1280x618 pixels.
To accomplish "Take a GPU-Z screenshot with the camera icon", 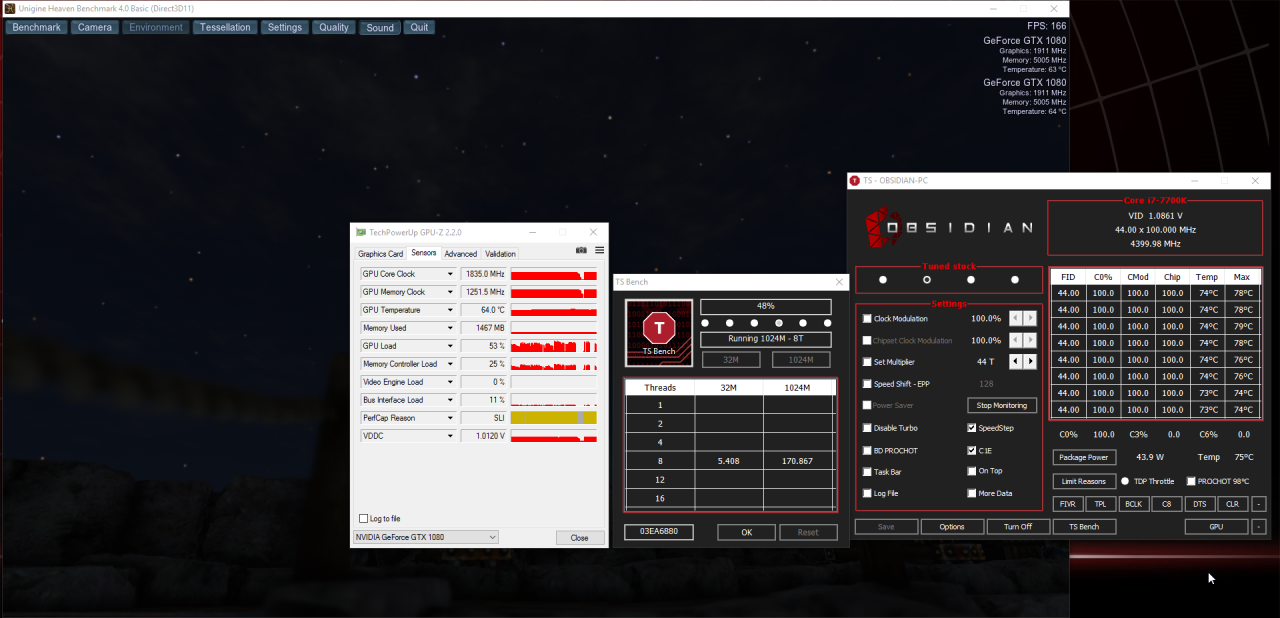I will (x=581, y=250).
